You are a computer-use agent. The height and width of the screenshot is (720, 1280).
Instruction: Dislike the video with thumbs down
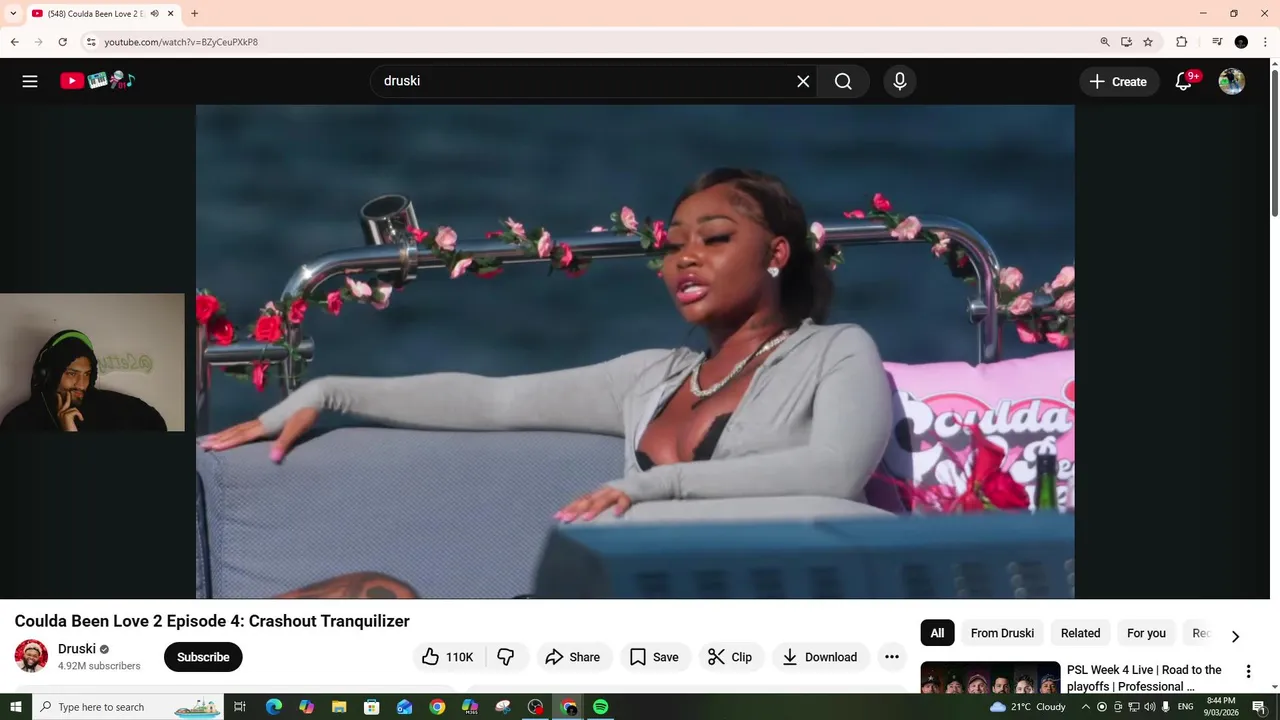point(506,657)
